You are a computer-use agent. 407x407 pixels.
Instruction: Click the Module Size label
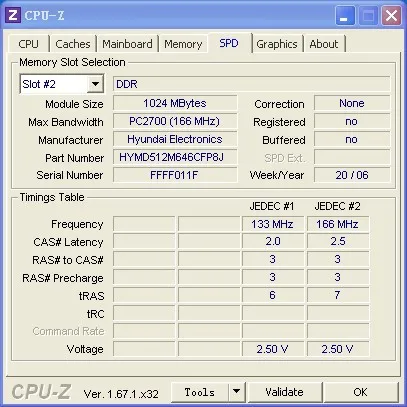click(x=74, y=104)
